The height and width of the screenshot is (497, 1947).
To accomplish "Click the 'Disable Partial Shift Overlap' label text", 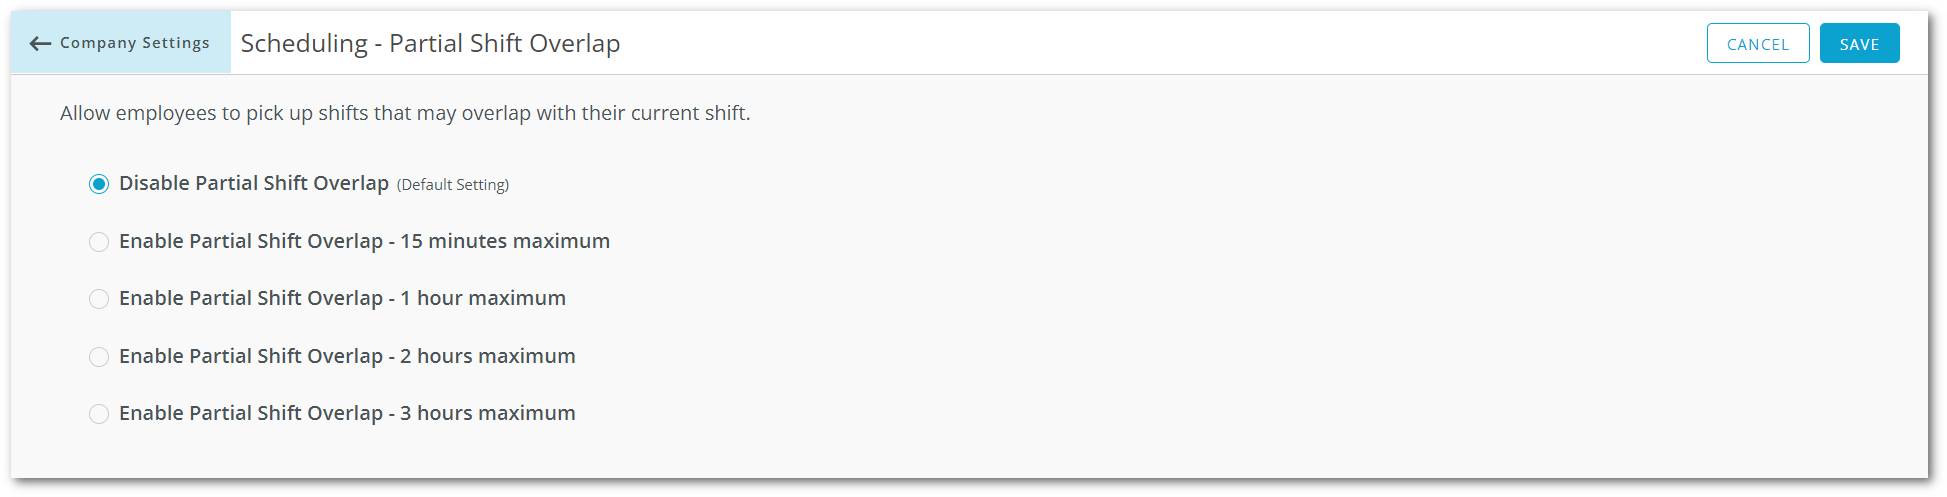I will [254, 183].
